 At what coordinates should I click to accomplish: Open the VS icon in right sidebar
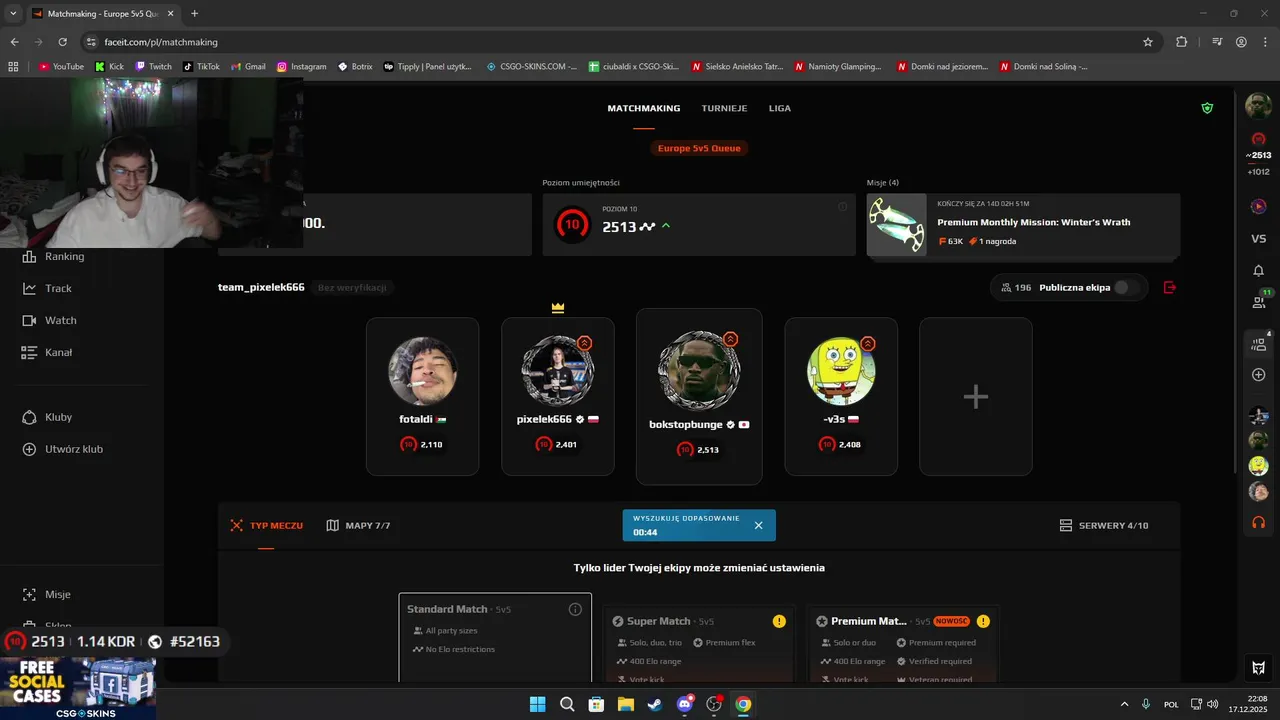click(x=1258, y=239)
